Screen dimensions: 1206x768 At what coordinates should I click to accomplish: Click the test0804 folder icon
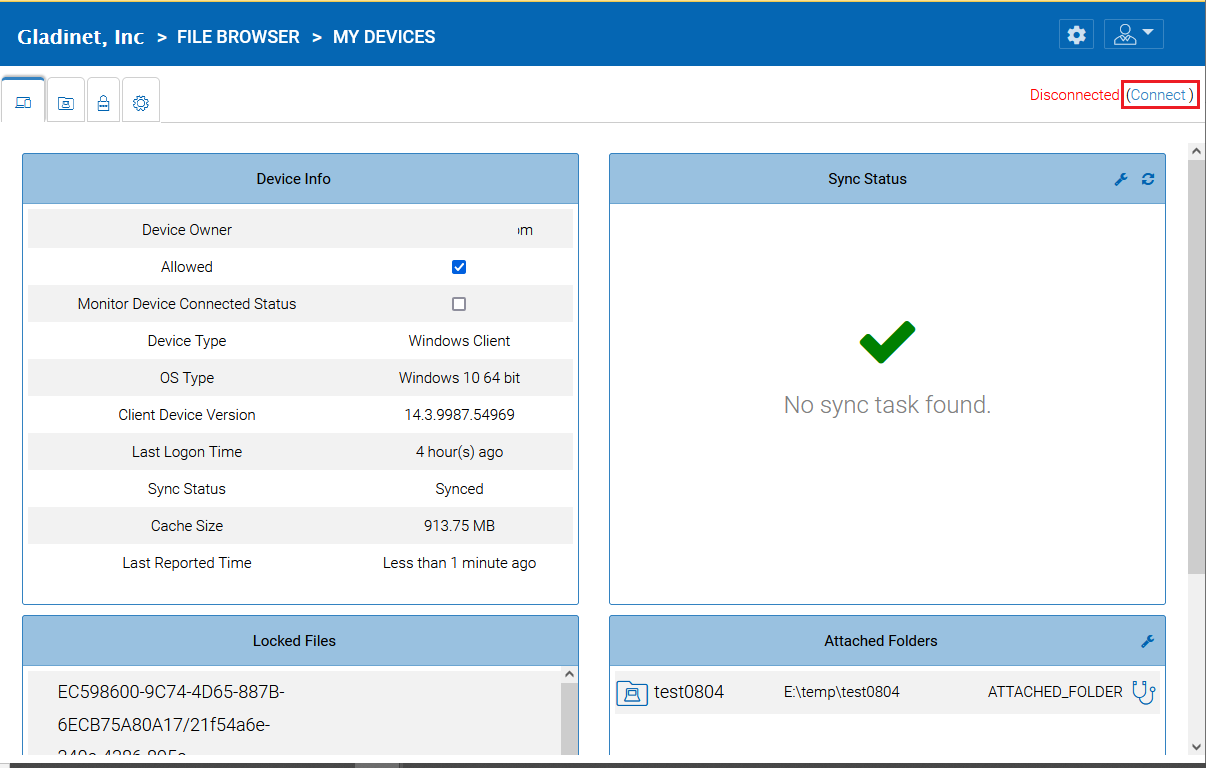tap(632, 692)
